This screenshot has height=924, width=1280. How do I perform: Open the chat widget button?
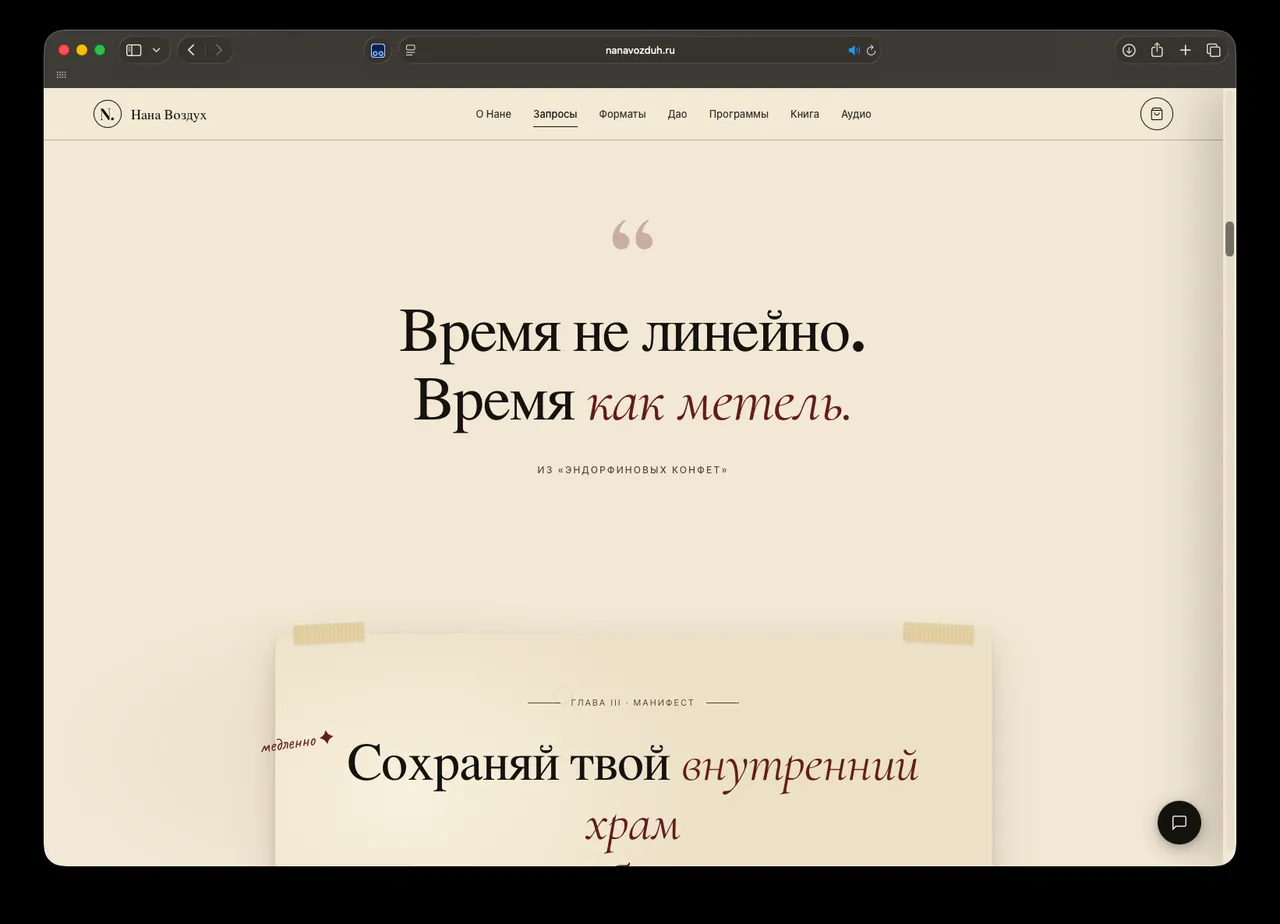[1179, 822]
